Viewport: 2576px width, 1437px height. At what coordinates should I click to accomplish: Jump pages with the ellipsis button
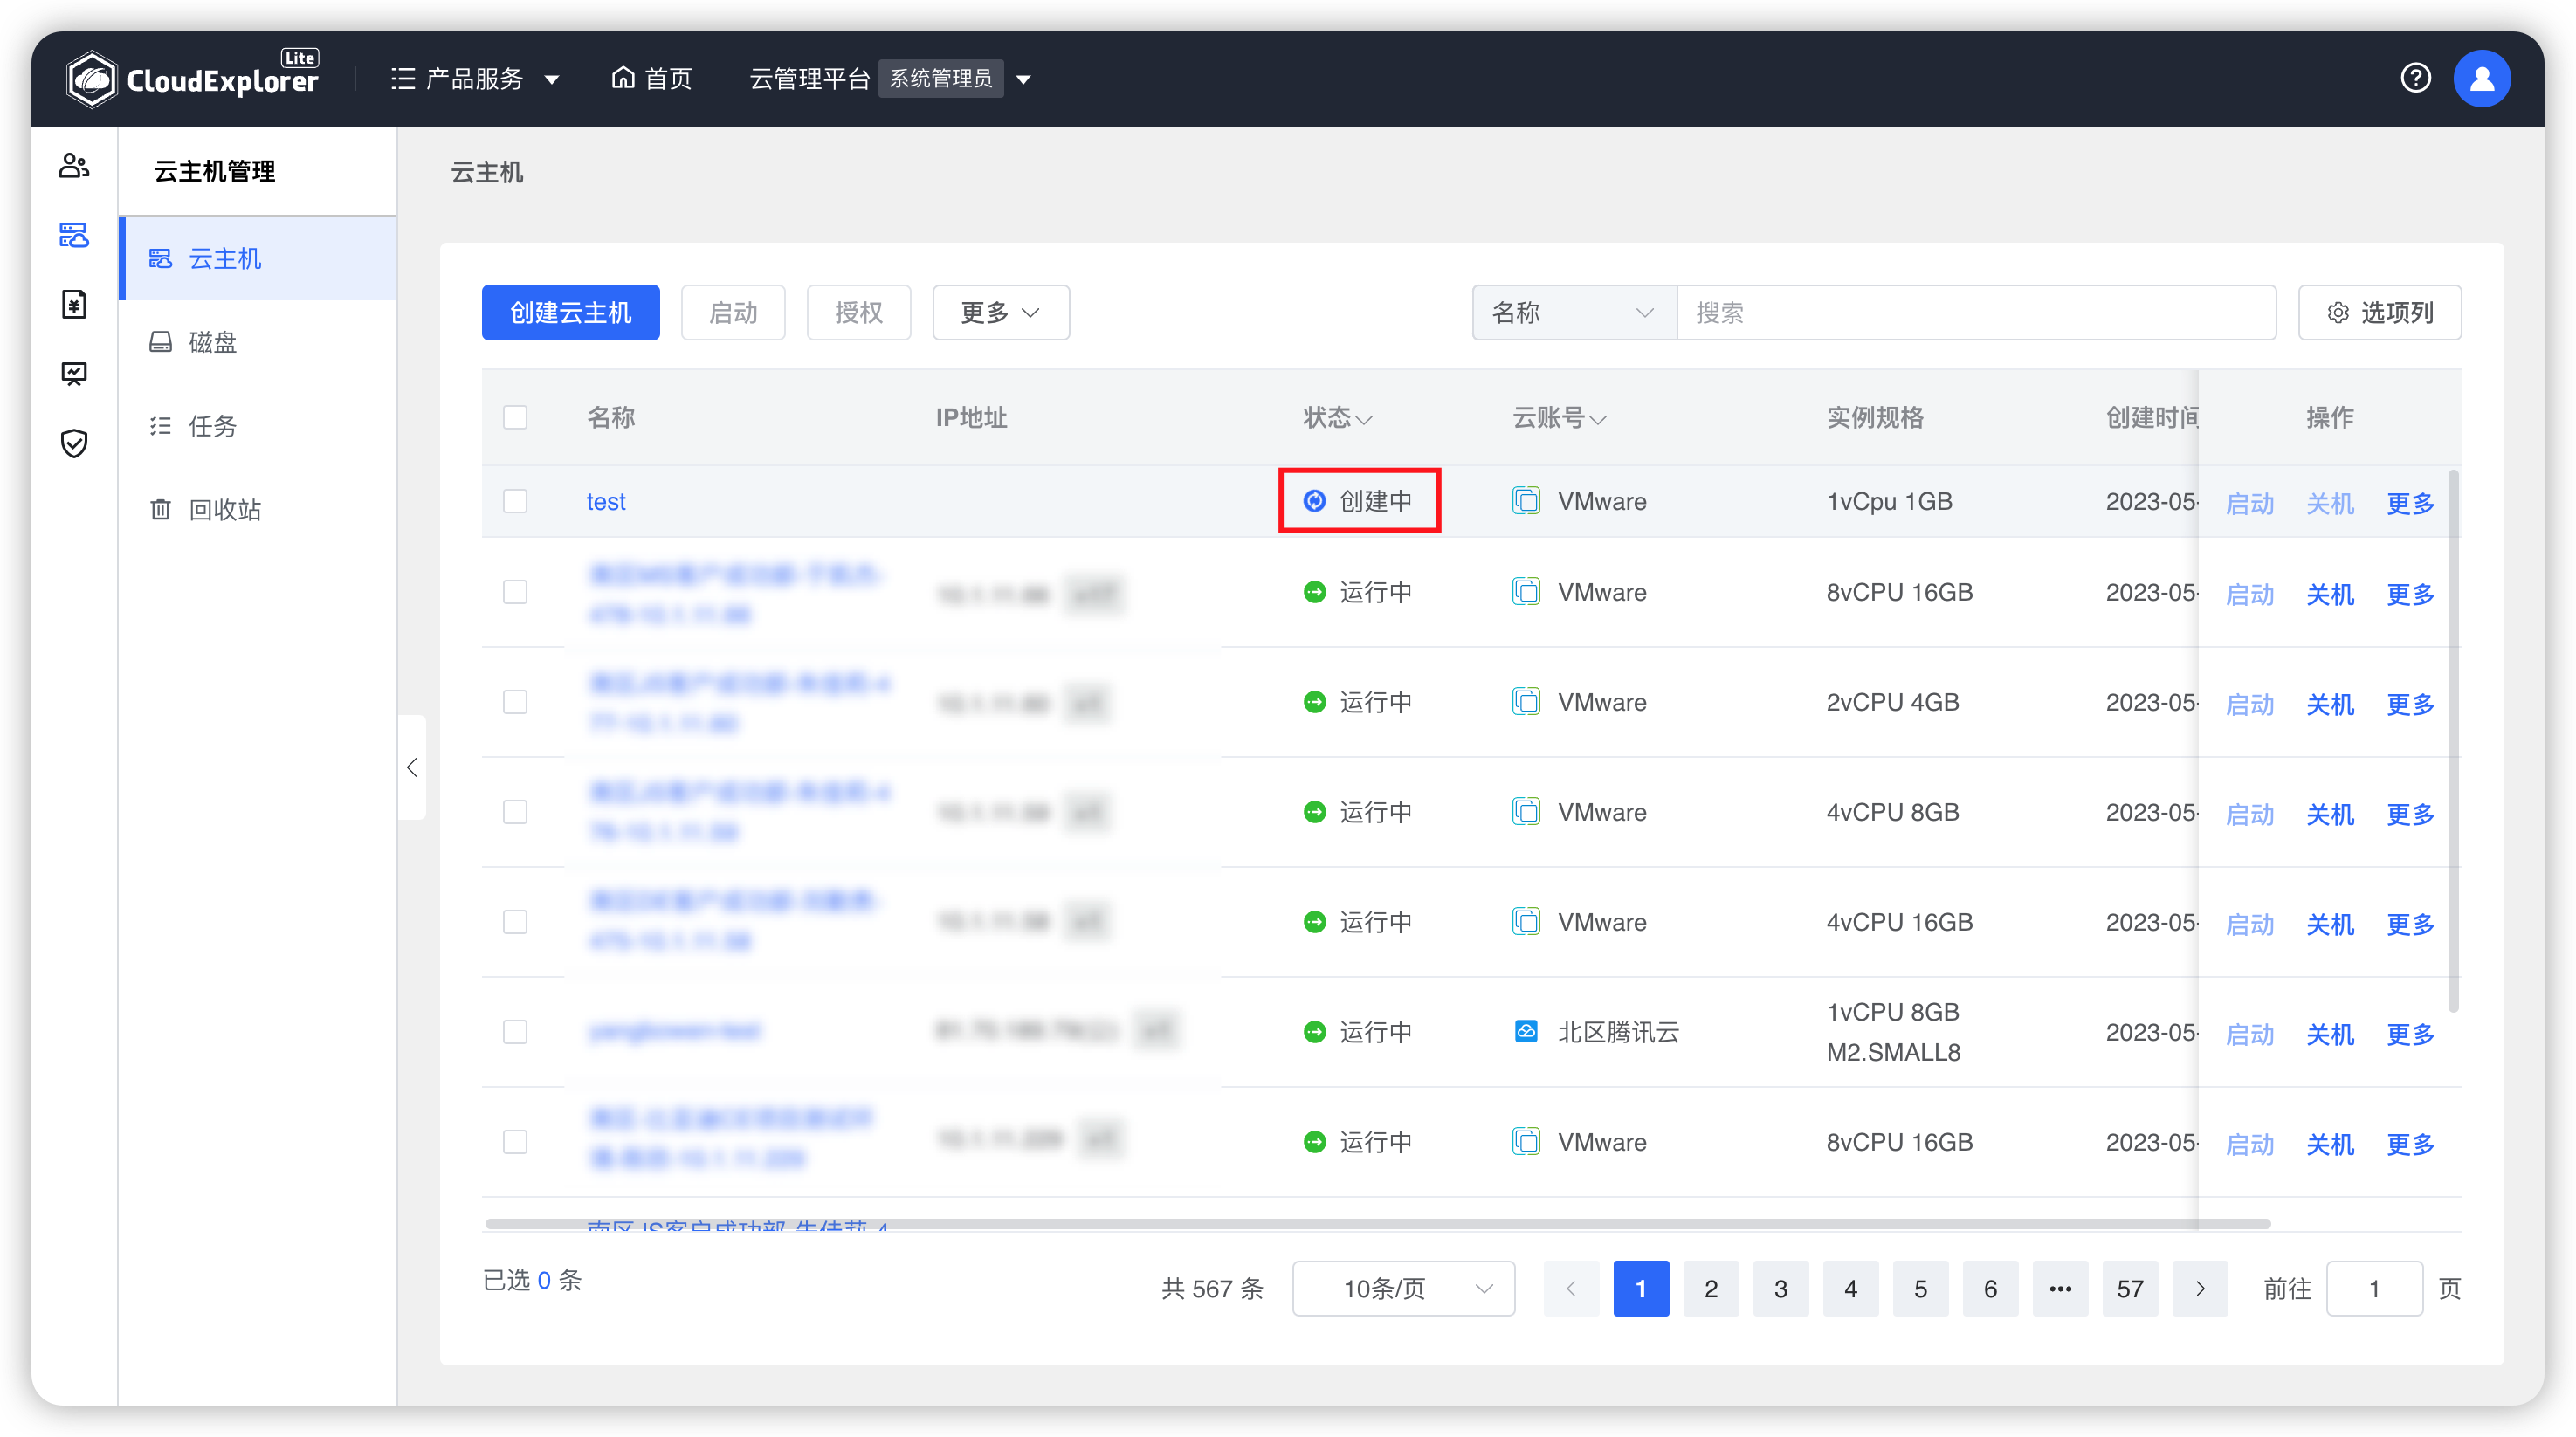point(2060,1288)
